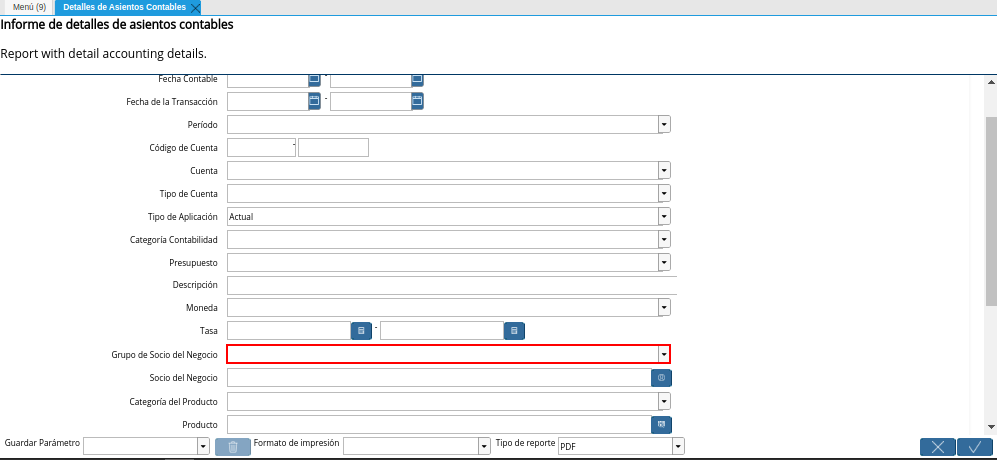Viewport: 997px width, 460px height.
Task: Open calculator for Tasa from value
Action: coord(361,331)
